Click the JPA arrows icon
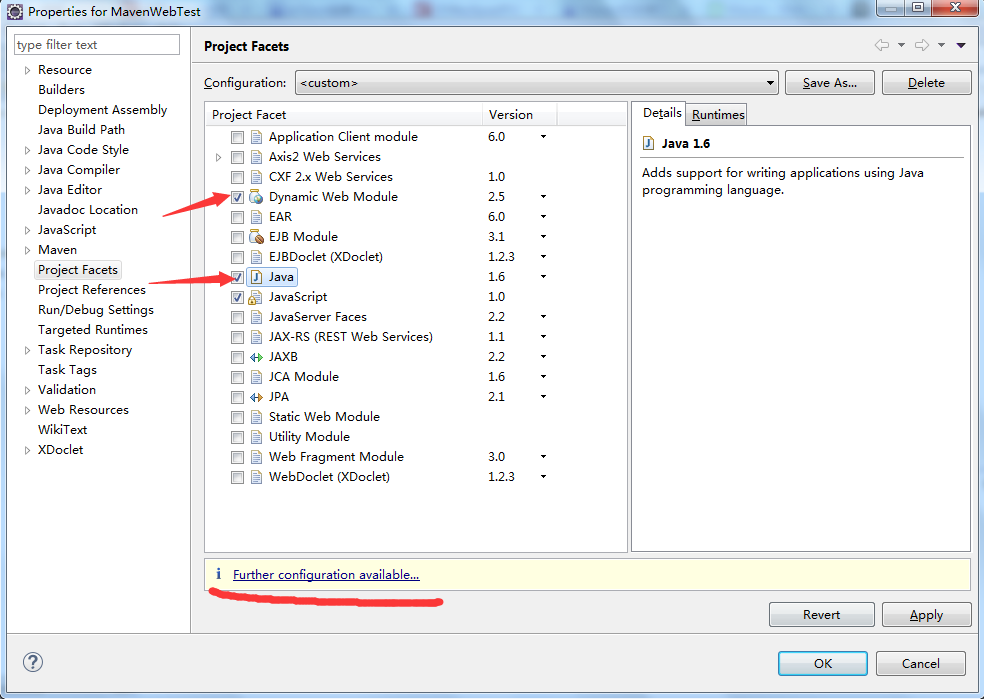The image size is (984, 699). [x=256, y=397]
